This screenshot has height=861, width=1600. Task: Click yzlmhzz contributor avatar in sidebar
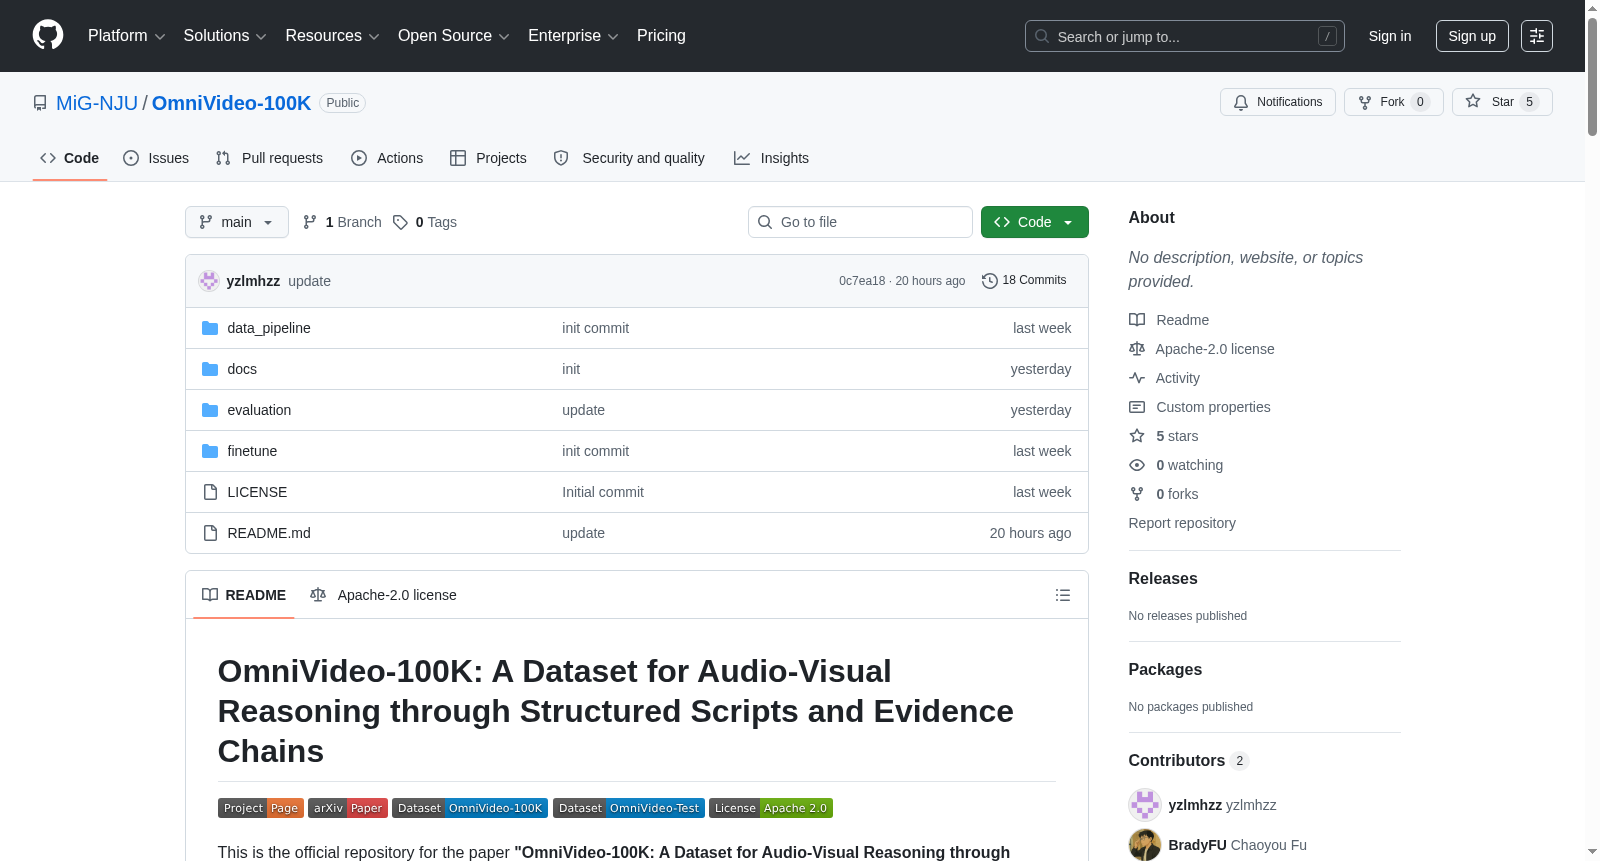(1145, 805)
